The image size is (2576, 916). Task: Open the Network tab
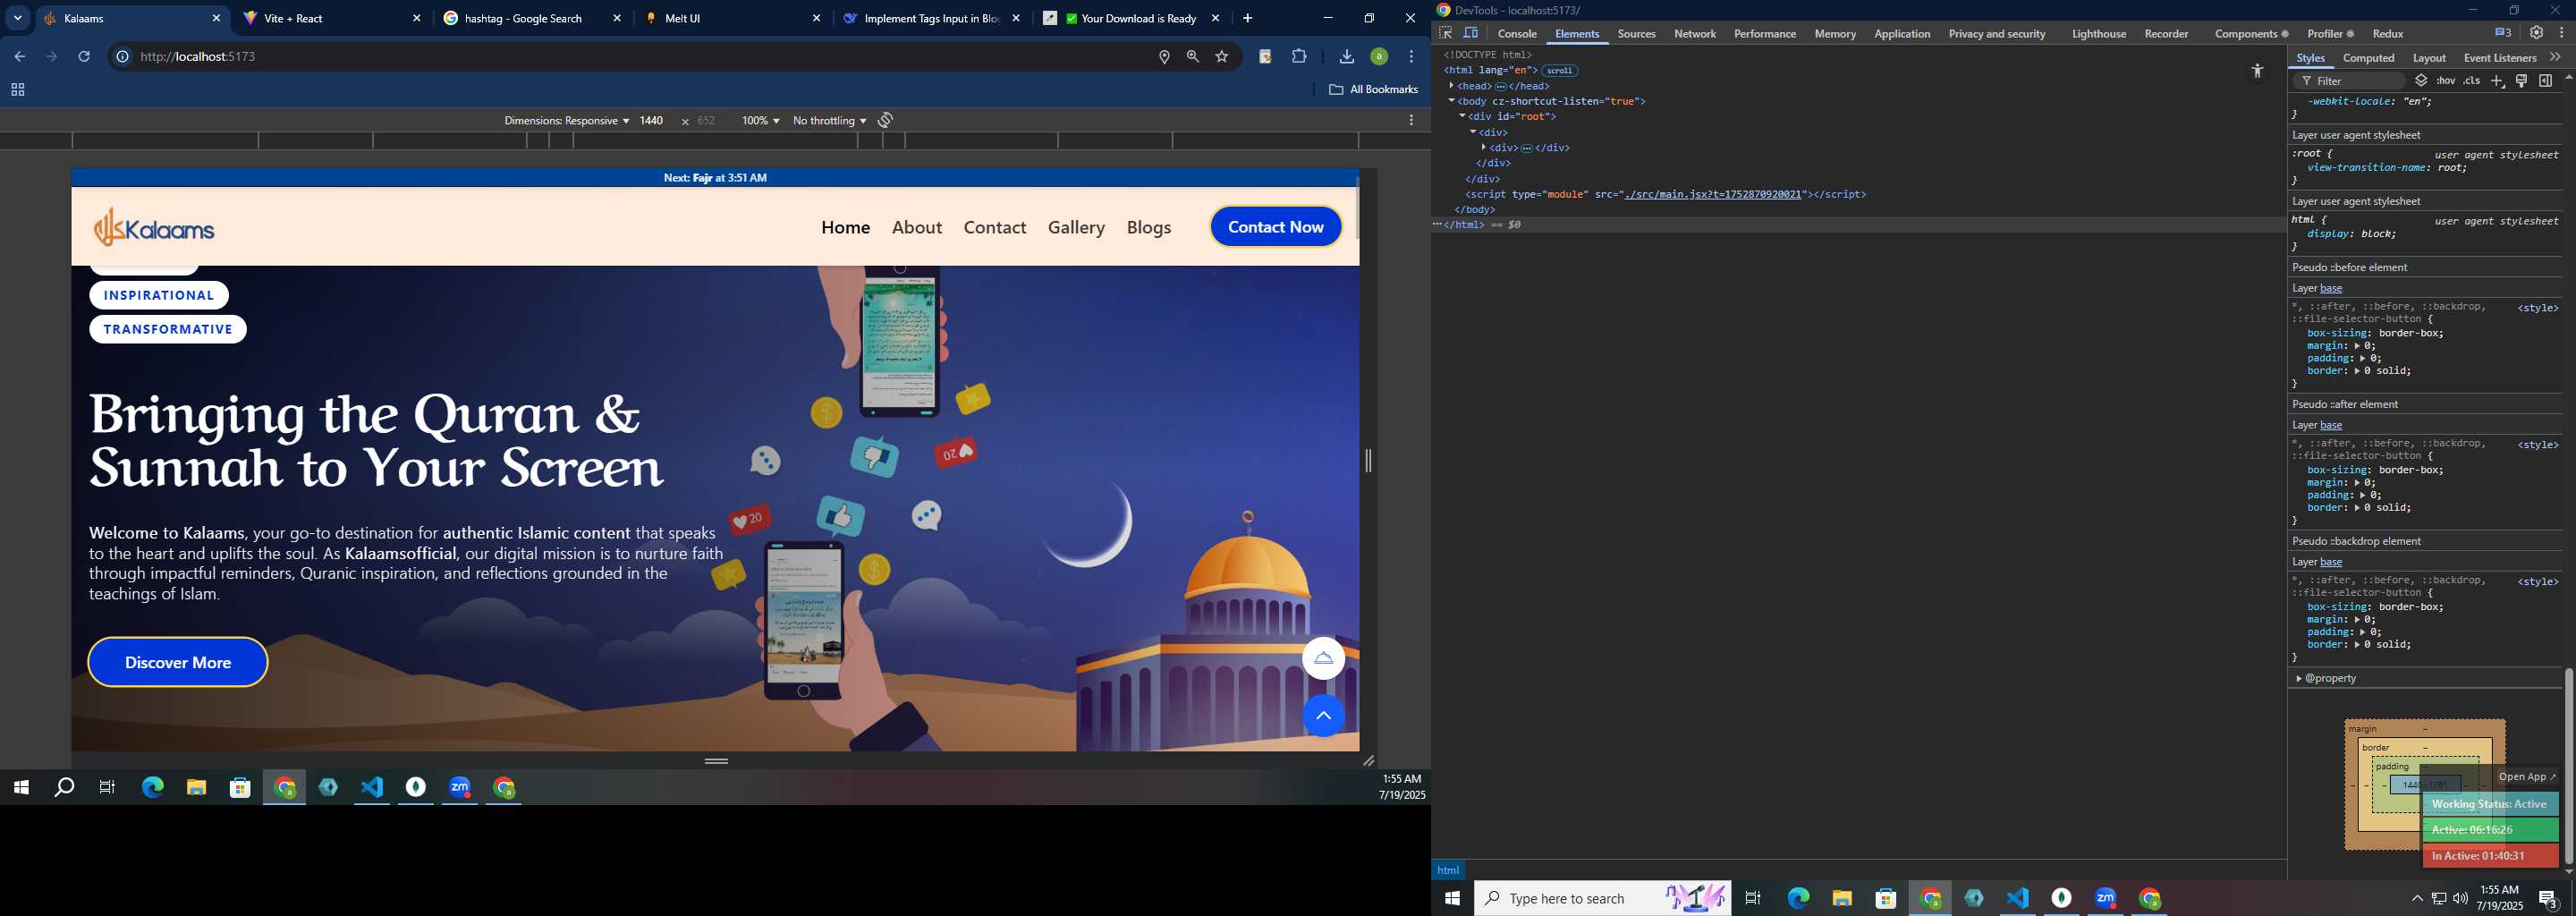tap(1695, 34)
